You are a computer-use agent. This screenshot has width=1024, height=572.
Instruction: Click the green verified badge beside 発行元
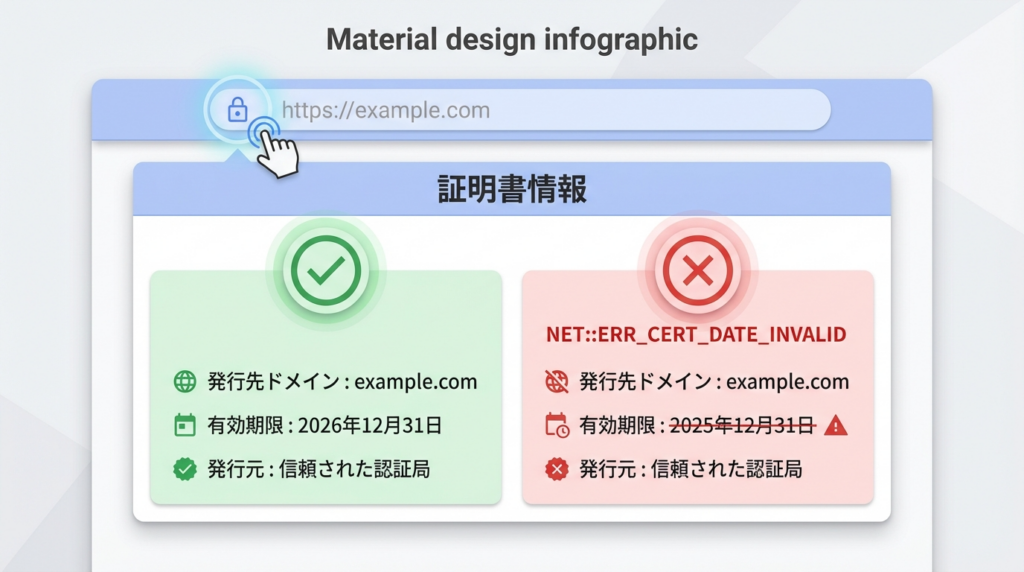pos(185,469)
